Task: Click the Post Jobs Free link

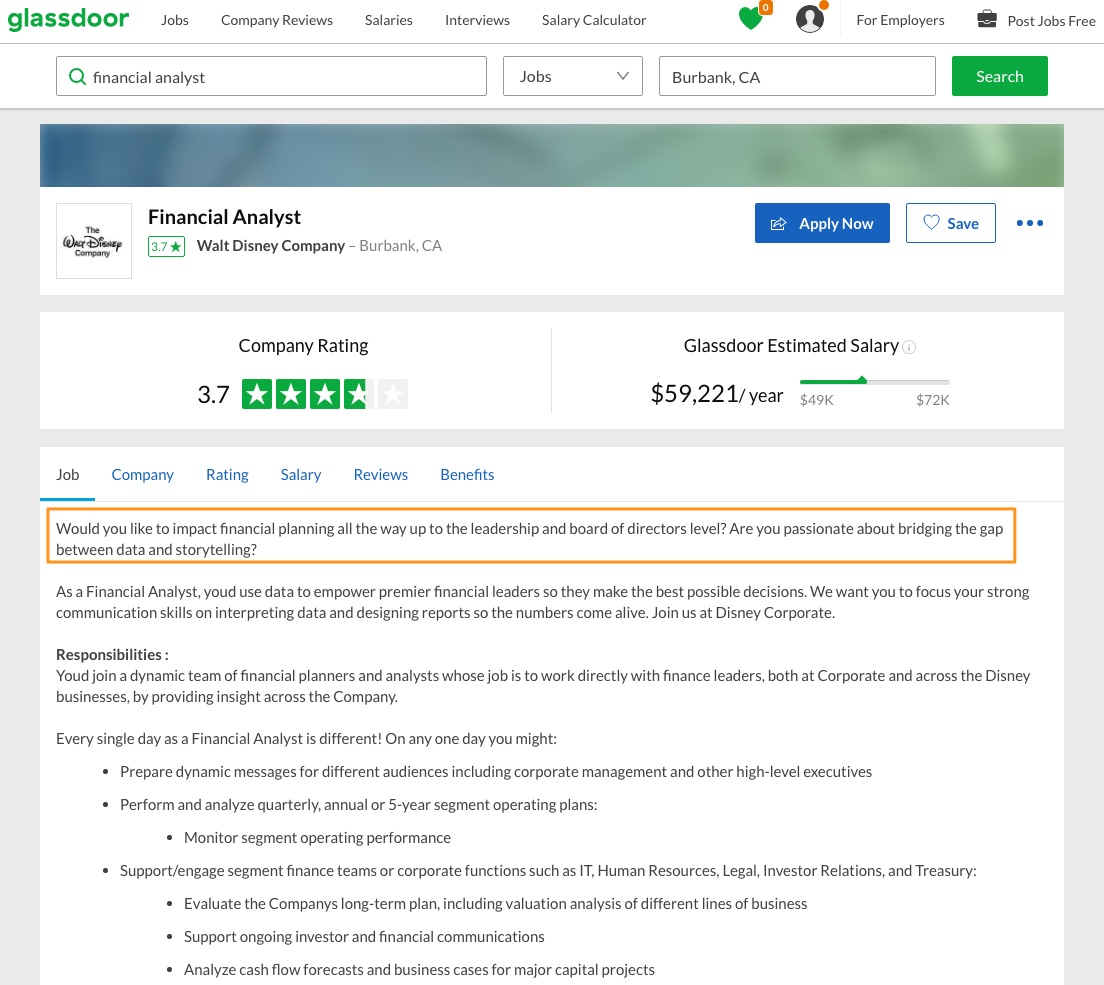Action: tap(1051, 21)
